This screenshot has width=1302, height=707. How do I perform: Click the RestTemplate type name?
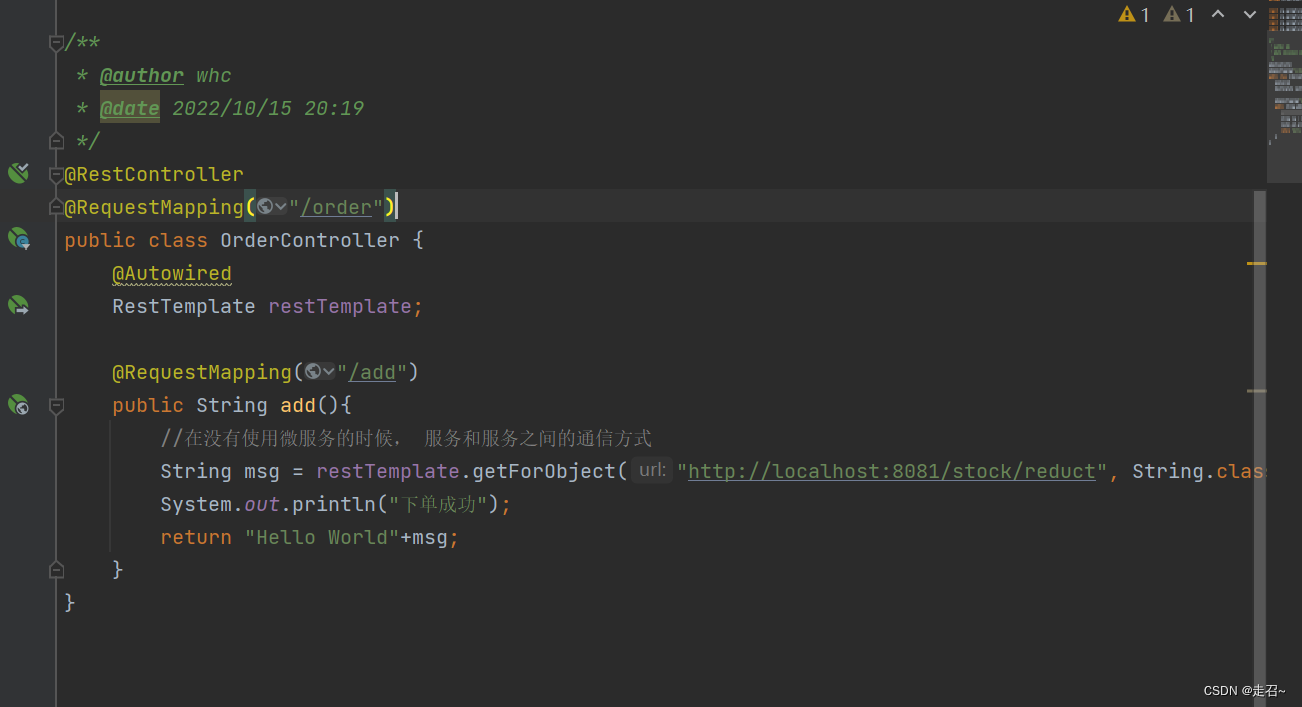(184, 306)
